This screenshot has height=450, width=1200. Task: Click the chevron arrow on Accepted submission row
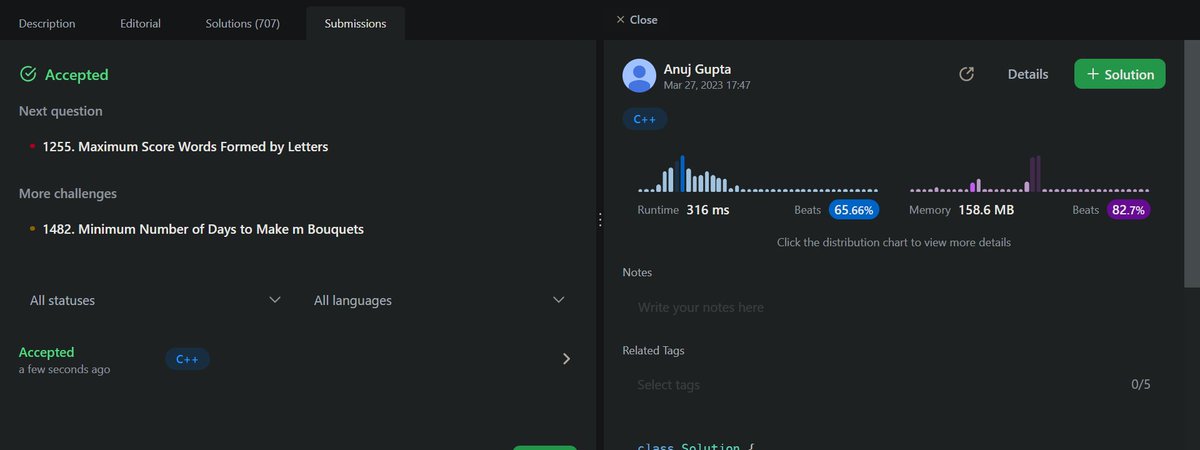(567, 359)
